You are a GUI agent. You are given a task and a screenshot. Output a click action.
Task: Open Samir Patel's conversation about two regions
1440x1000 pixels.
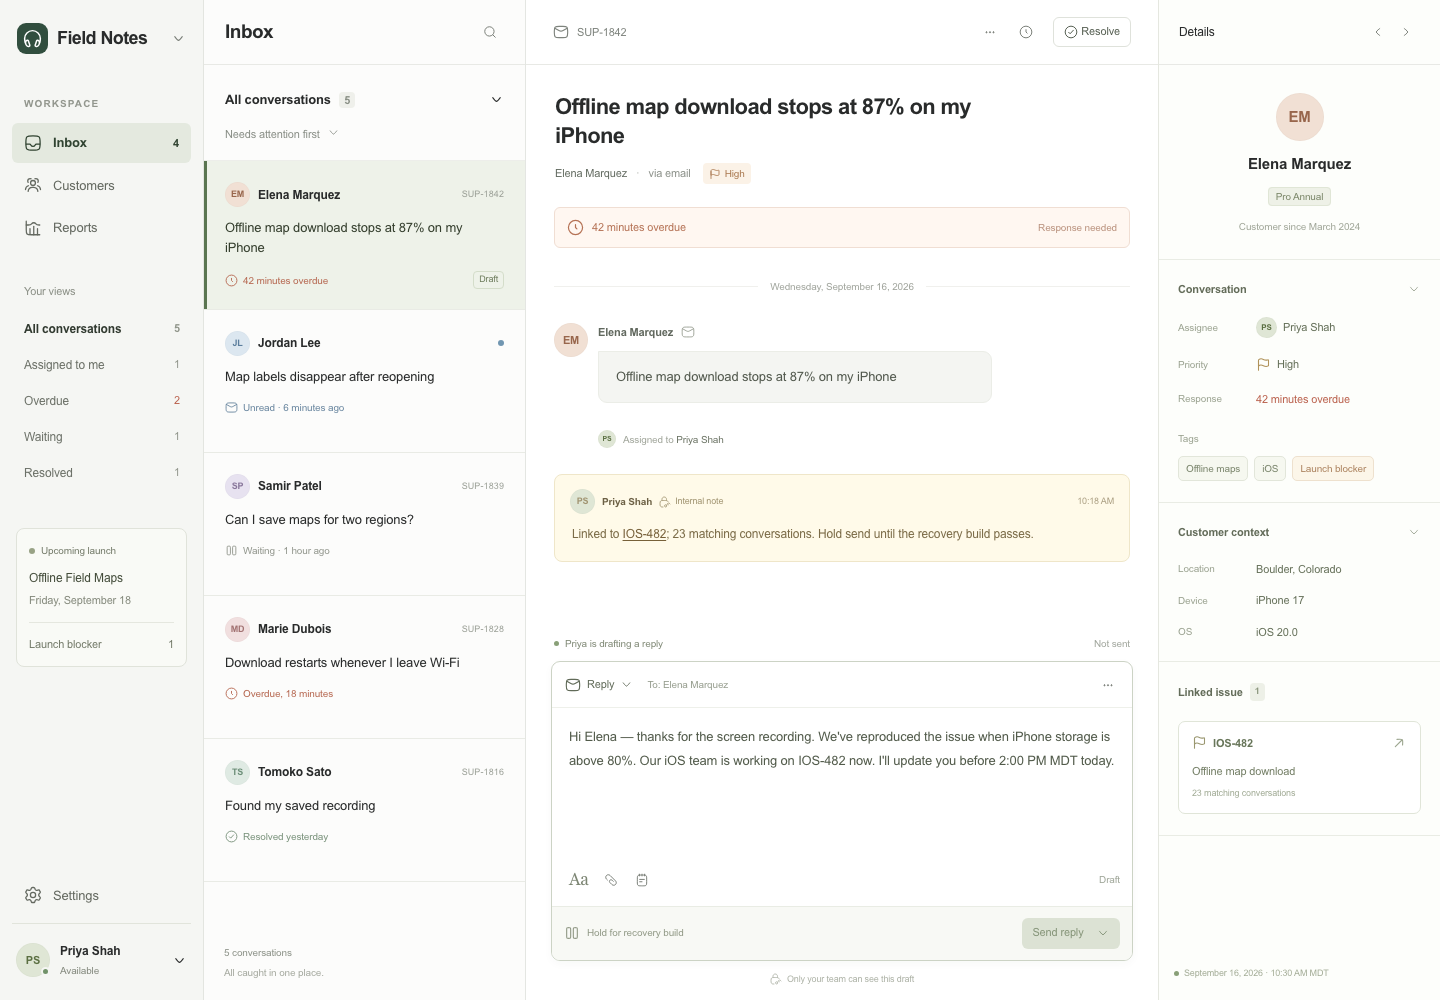point(365,524)
